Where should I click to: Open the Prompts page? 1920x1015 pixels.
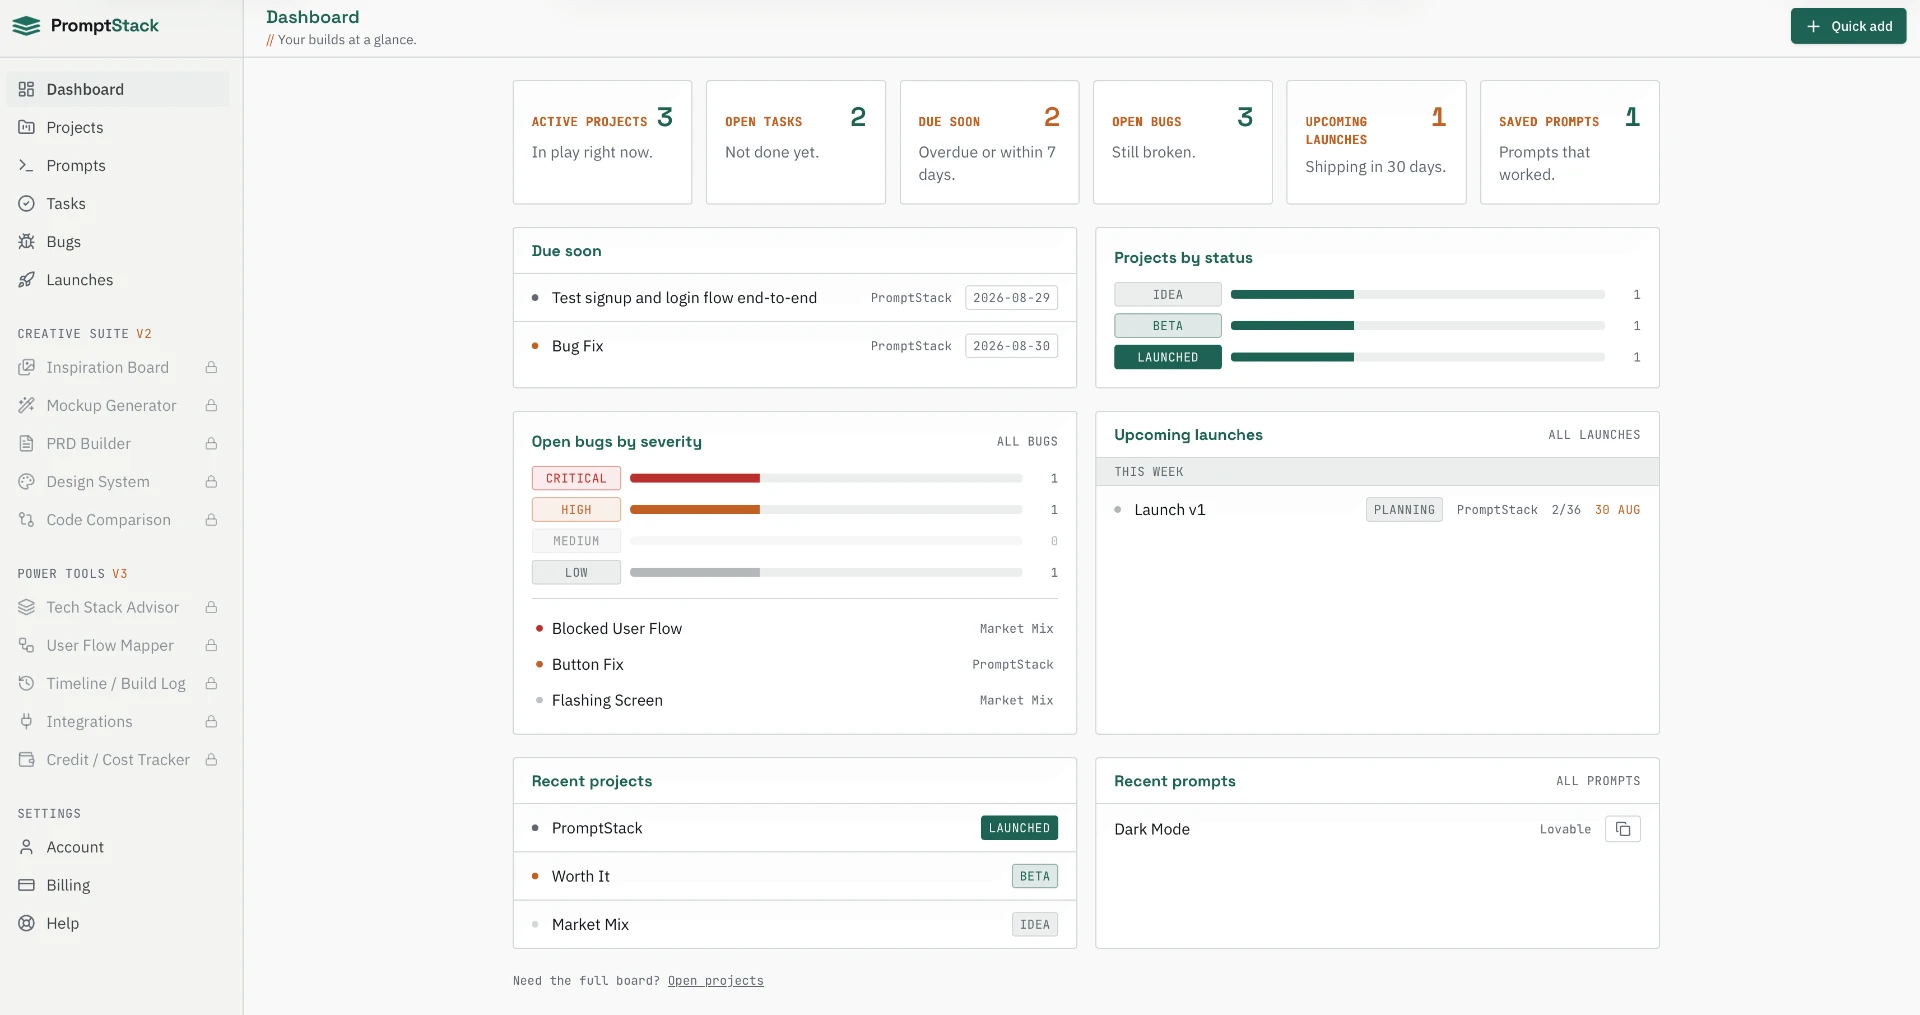[x=118, y=165]
